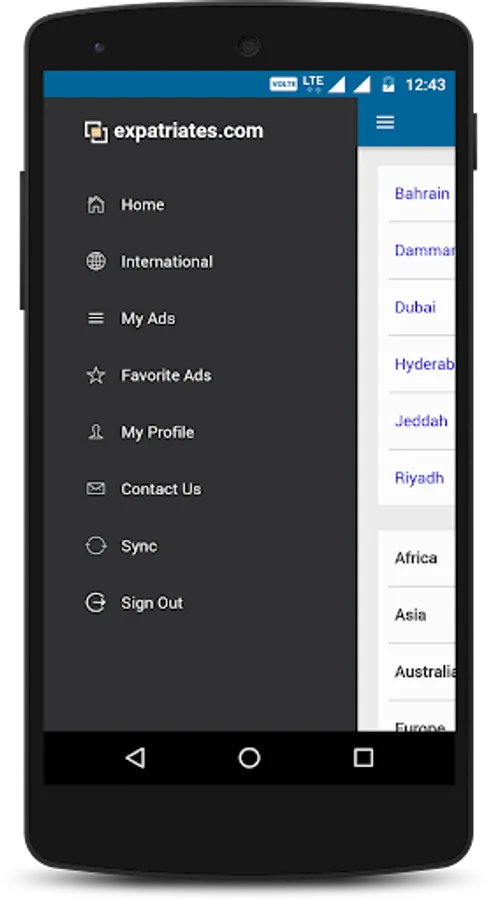This screenshot has width=487, height=900.
Task: Open the Riyadh location link
Action: (x=419, y=478)
